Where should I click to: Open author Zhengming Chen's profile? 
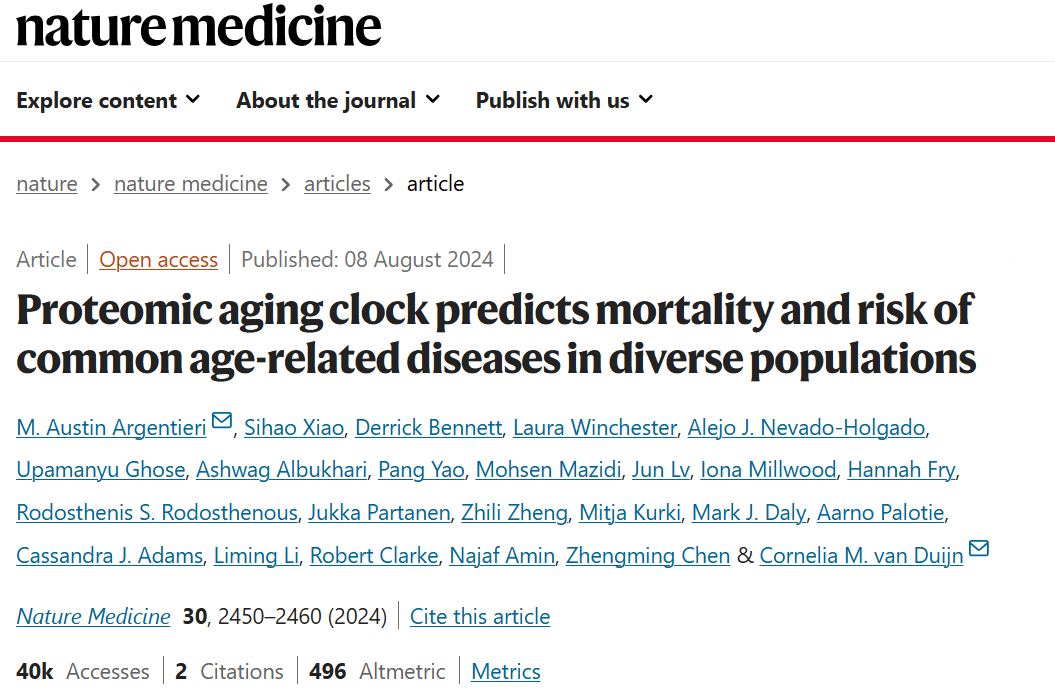648,556
